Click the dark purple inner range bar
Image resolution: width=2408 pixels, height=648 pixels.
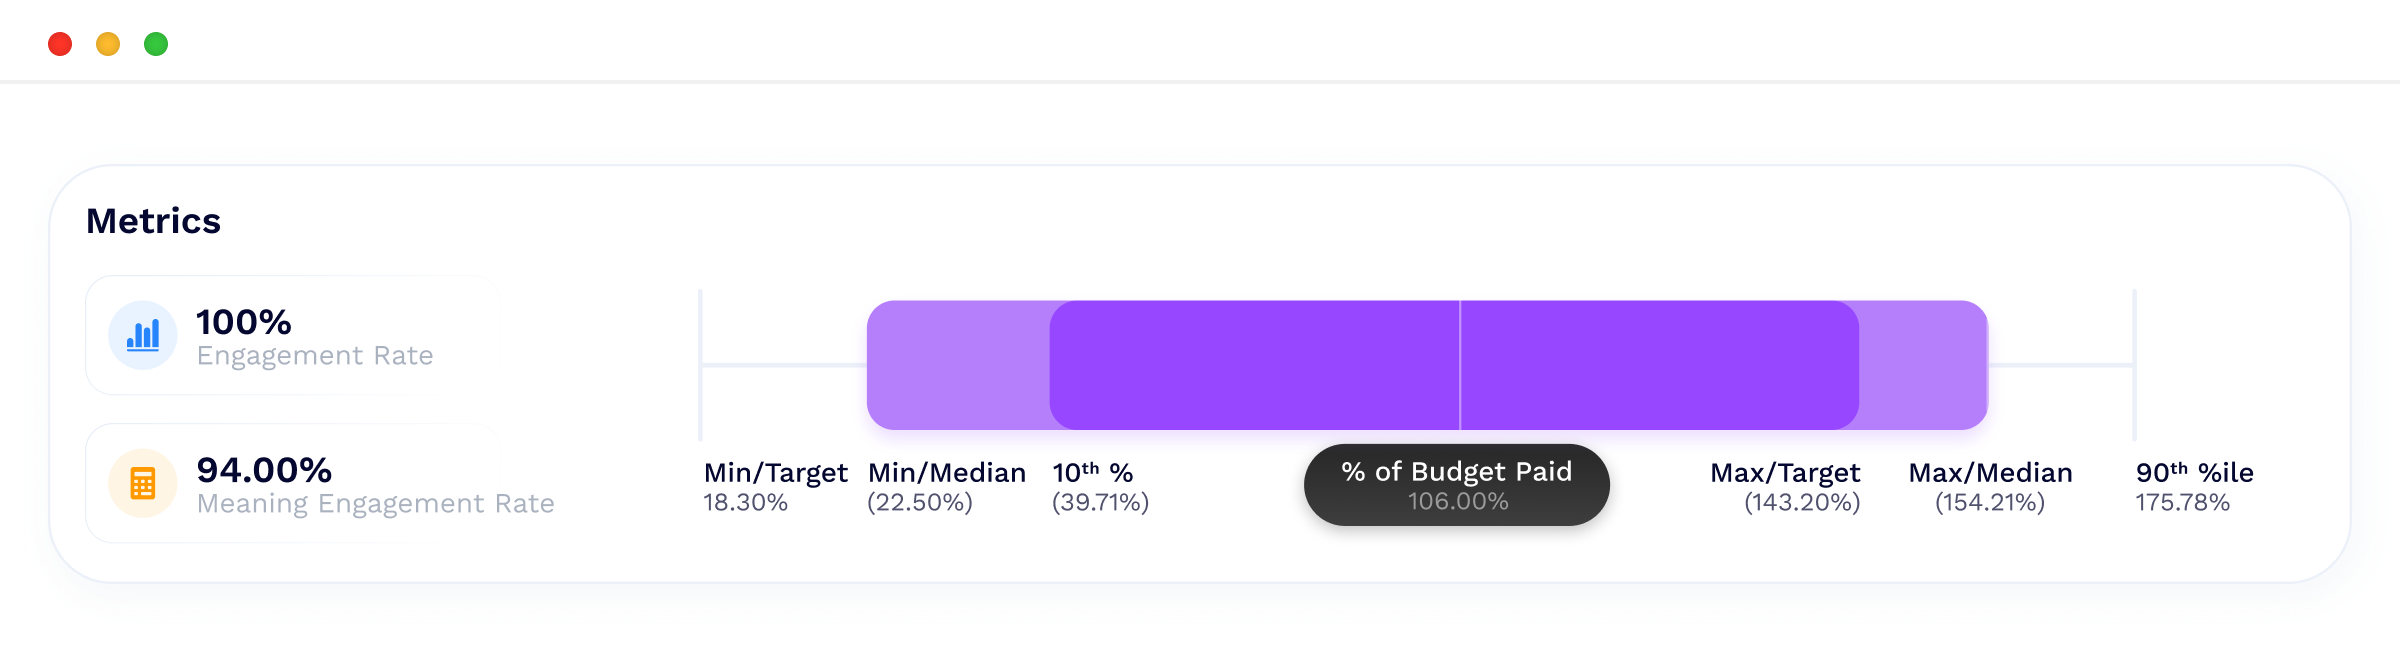[1250, 365]
